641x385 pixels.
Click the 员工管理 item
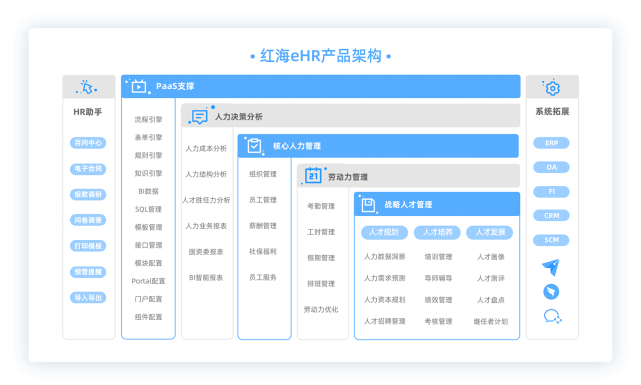tap(263, 200)
